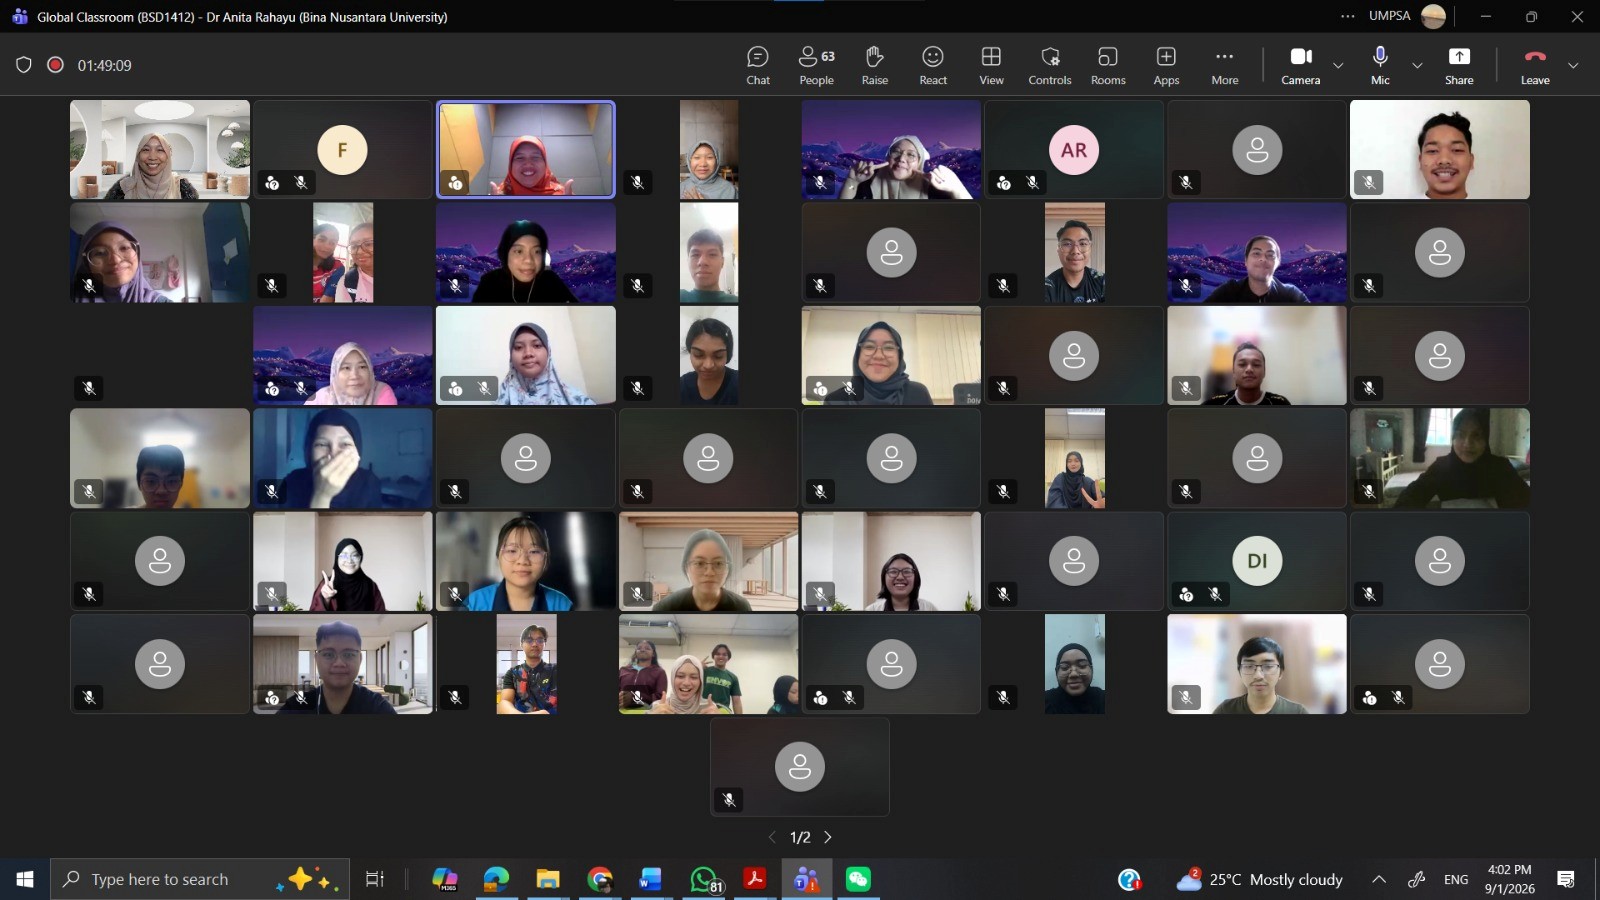Open the React emoji menu
1600x900 pixels.
(x=933, y=65)
